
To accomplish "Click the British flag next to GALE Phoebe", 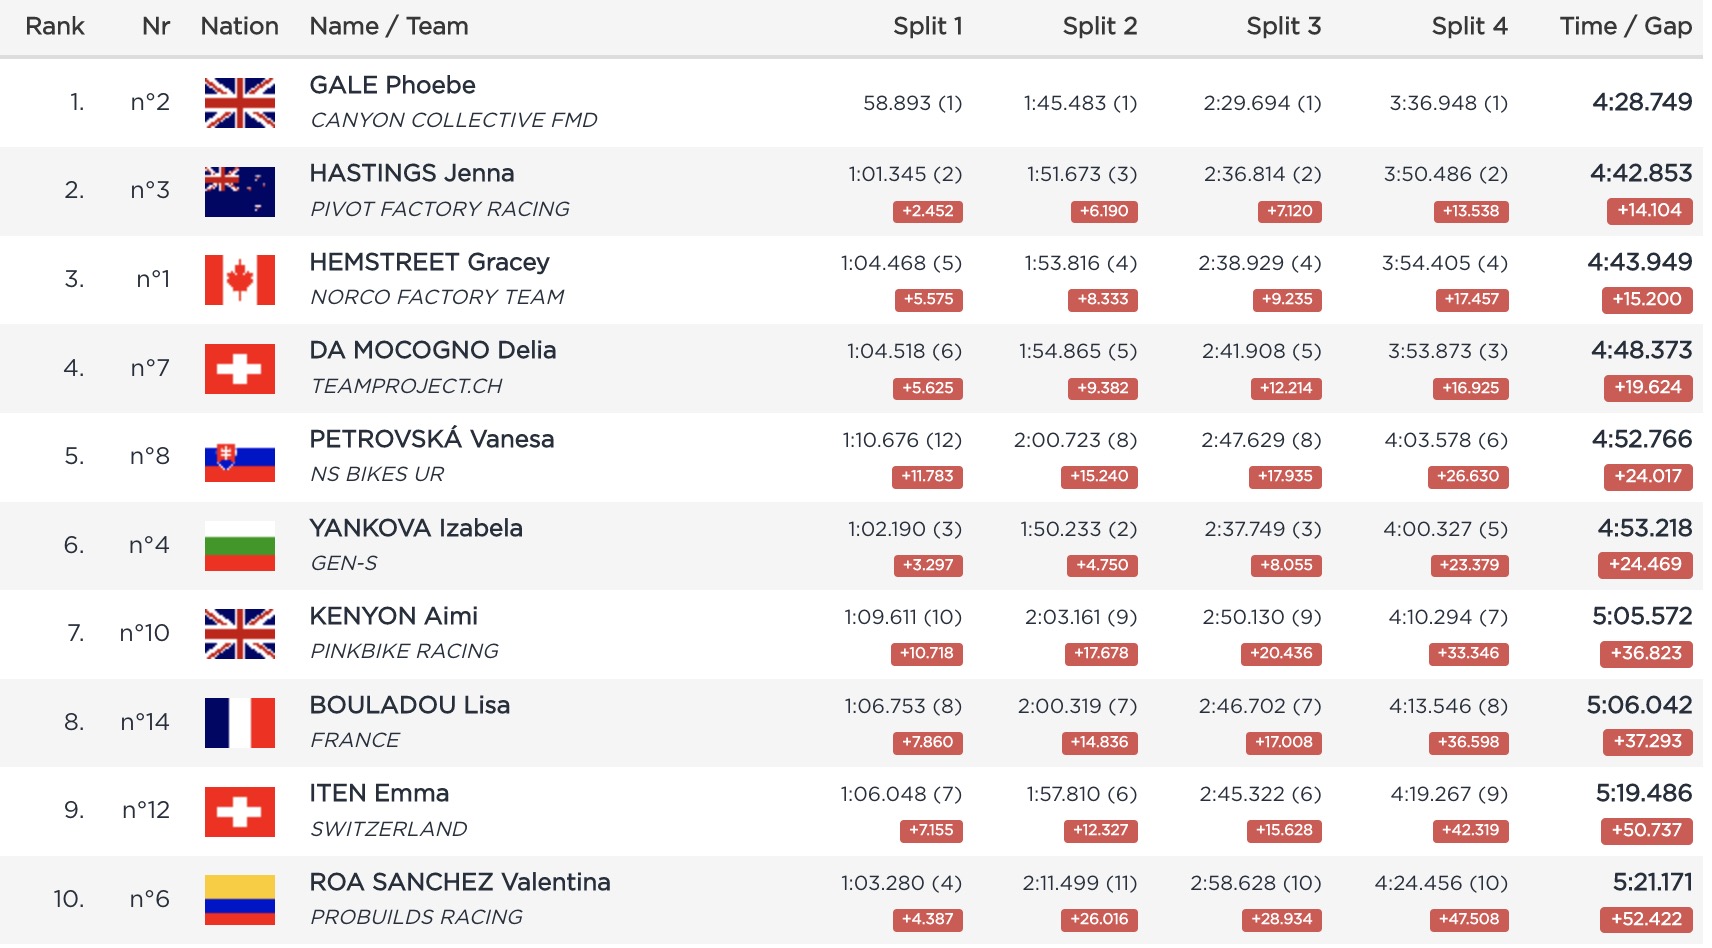I will coord(239,103).
